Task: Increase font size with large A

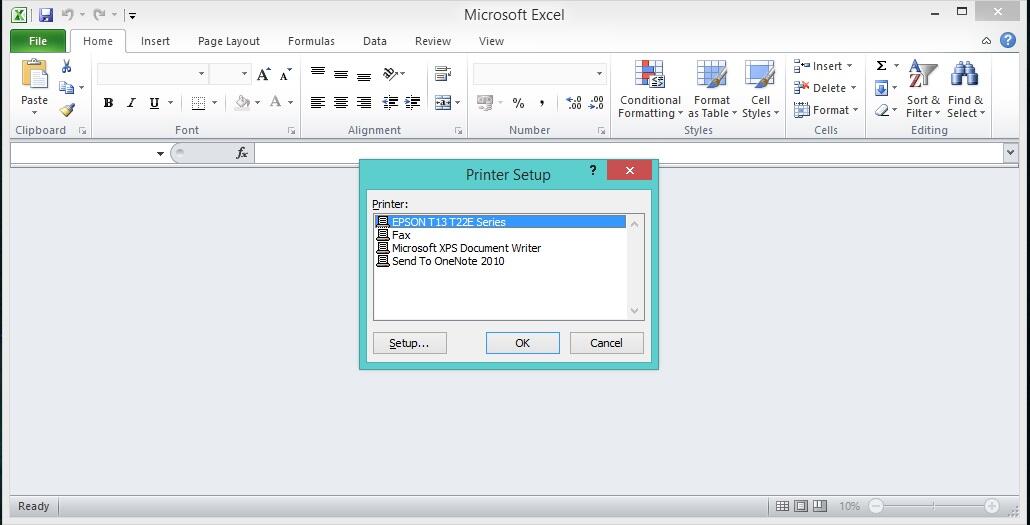Action: tap(263, 74)
